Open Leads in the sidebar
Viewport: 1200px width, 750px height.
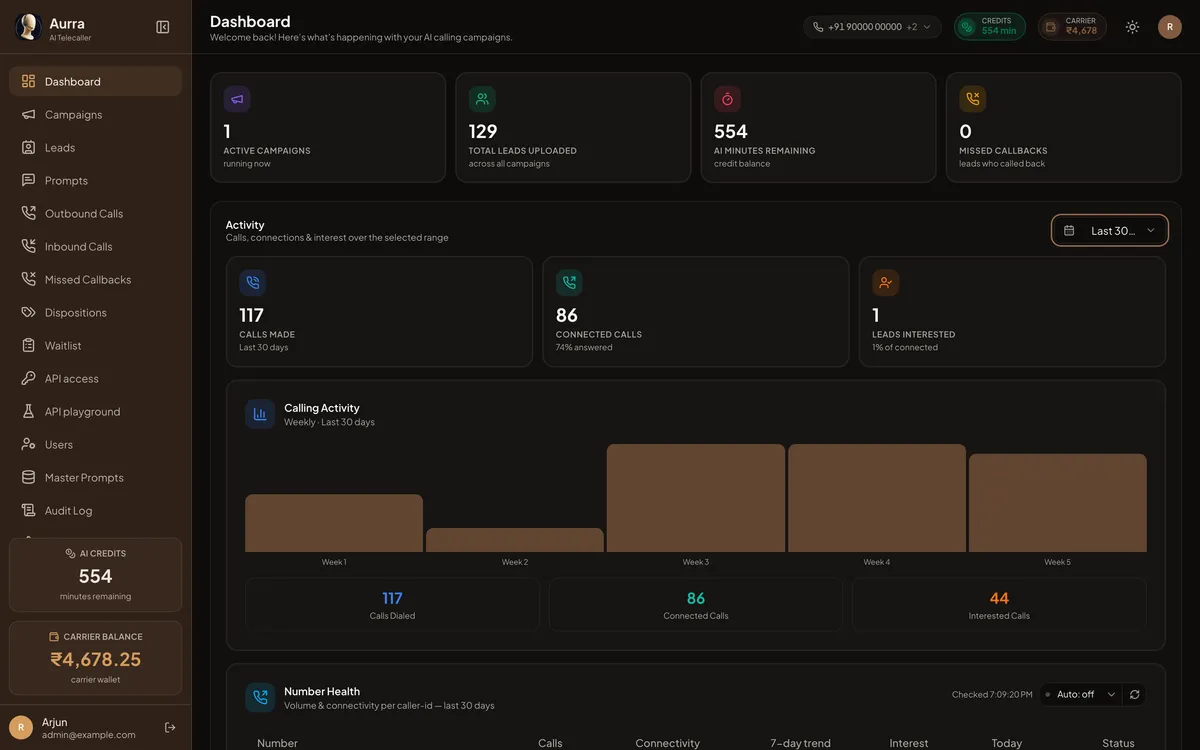tap(95, 147)
